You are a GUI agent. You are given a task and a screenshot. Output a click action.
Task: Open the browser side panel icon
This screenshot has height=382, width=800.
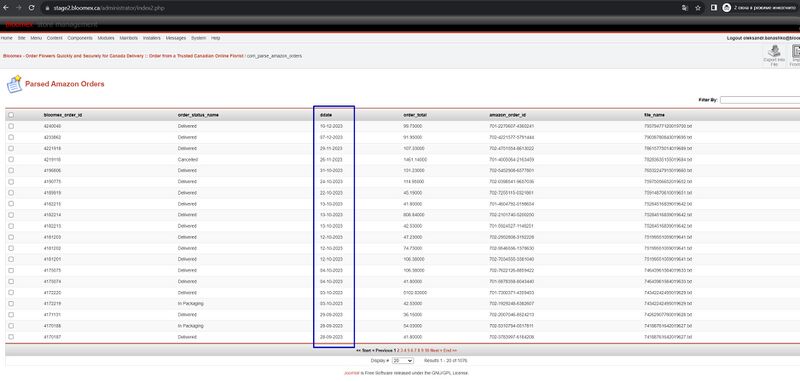click(x=714, y=8)
